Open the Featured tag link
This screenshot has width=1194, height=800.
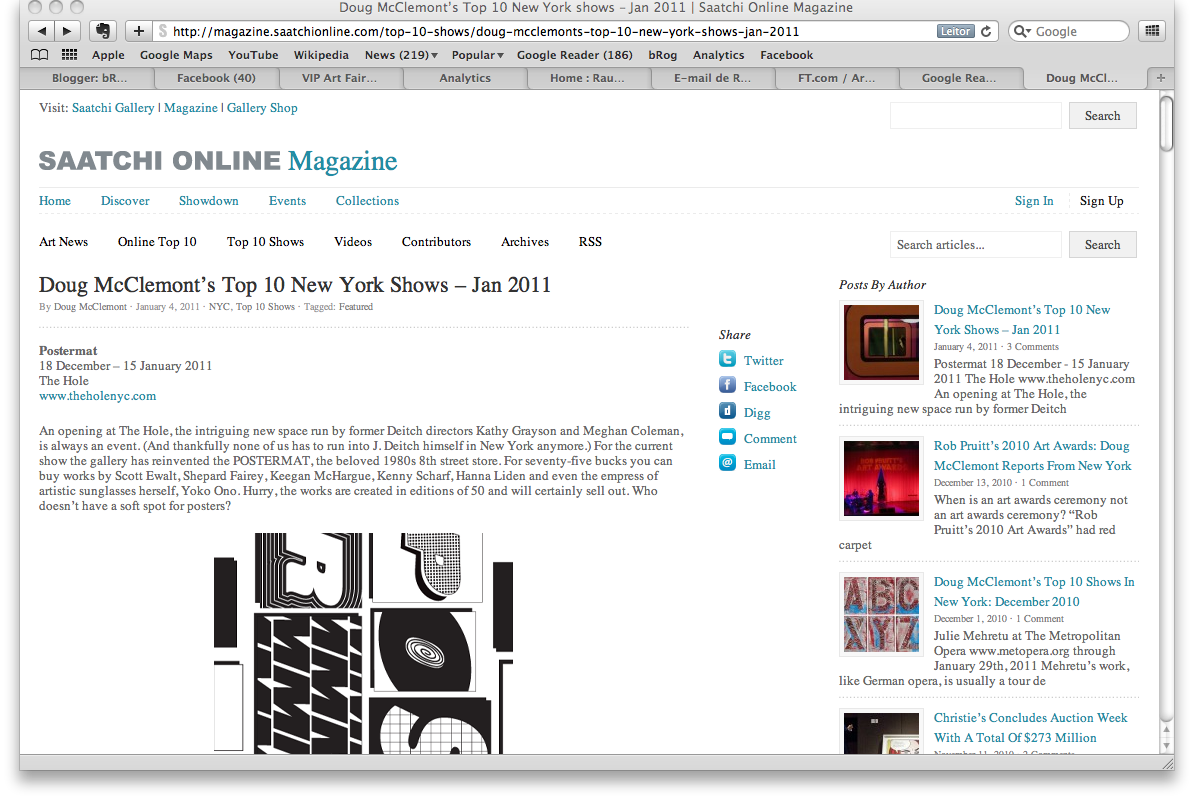[x=356, y=307]
